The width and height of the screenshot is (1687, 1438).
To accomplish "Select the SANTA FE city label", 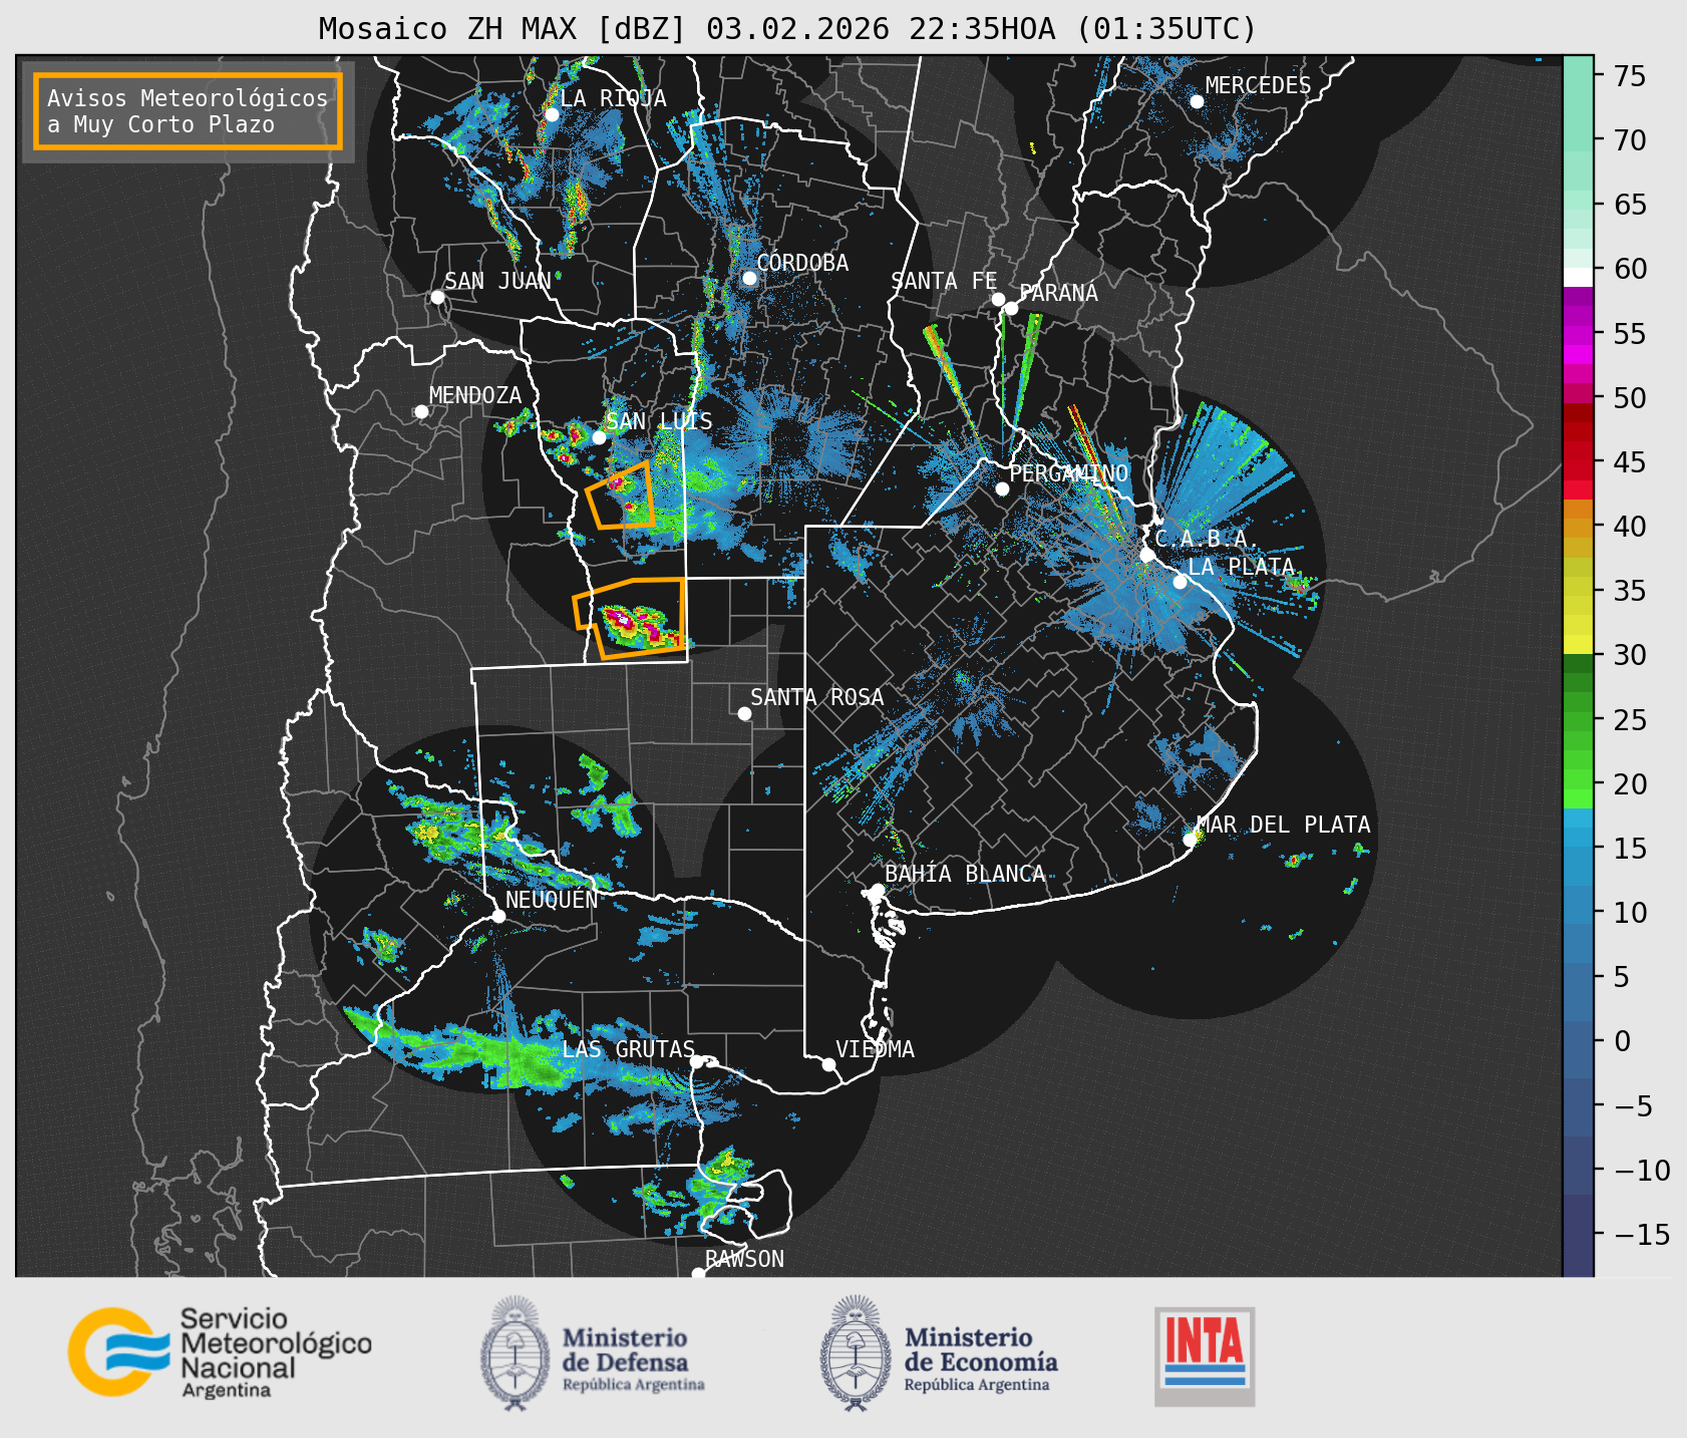I will [x=944, y=281].
